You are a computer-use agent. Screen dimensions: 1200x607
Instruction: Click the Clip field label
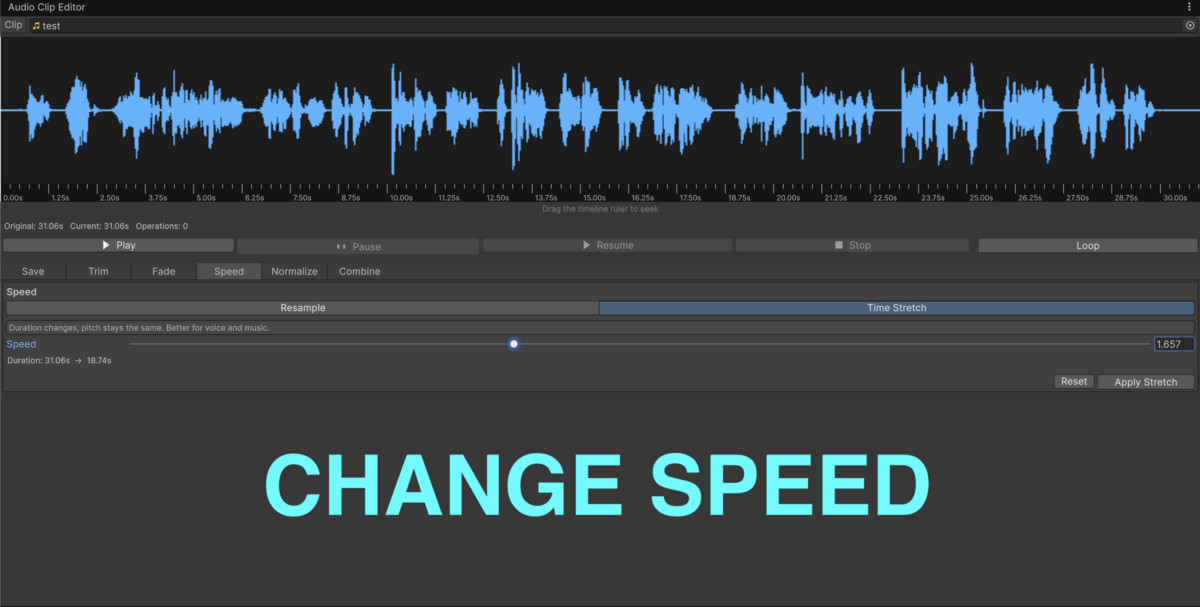click(13, 25)
